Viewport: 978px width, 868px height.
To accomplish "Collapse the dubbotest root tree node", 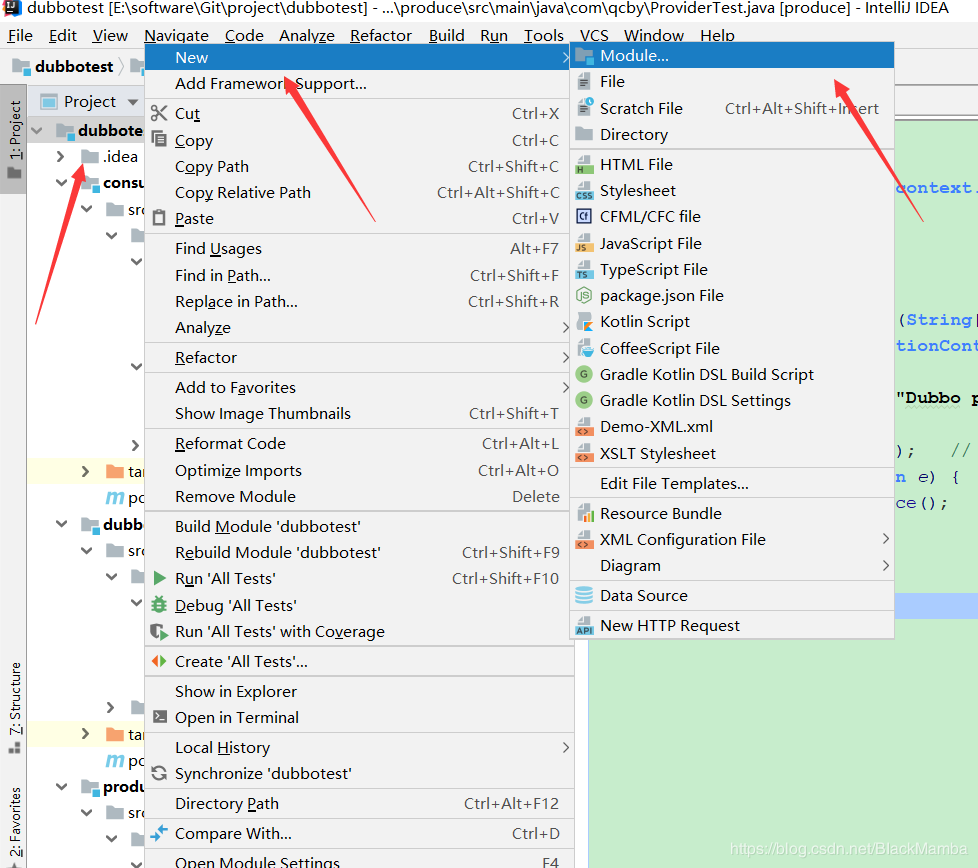I will pyautogui.click(x=37, y=130).
